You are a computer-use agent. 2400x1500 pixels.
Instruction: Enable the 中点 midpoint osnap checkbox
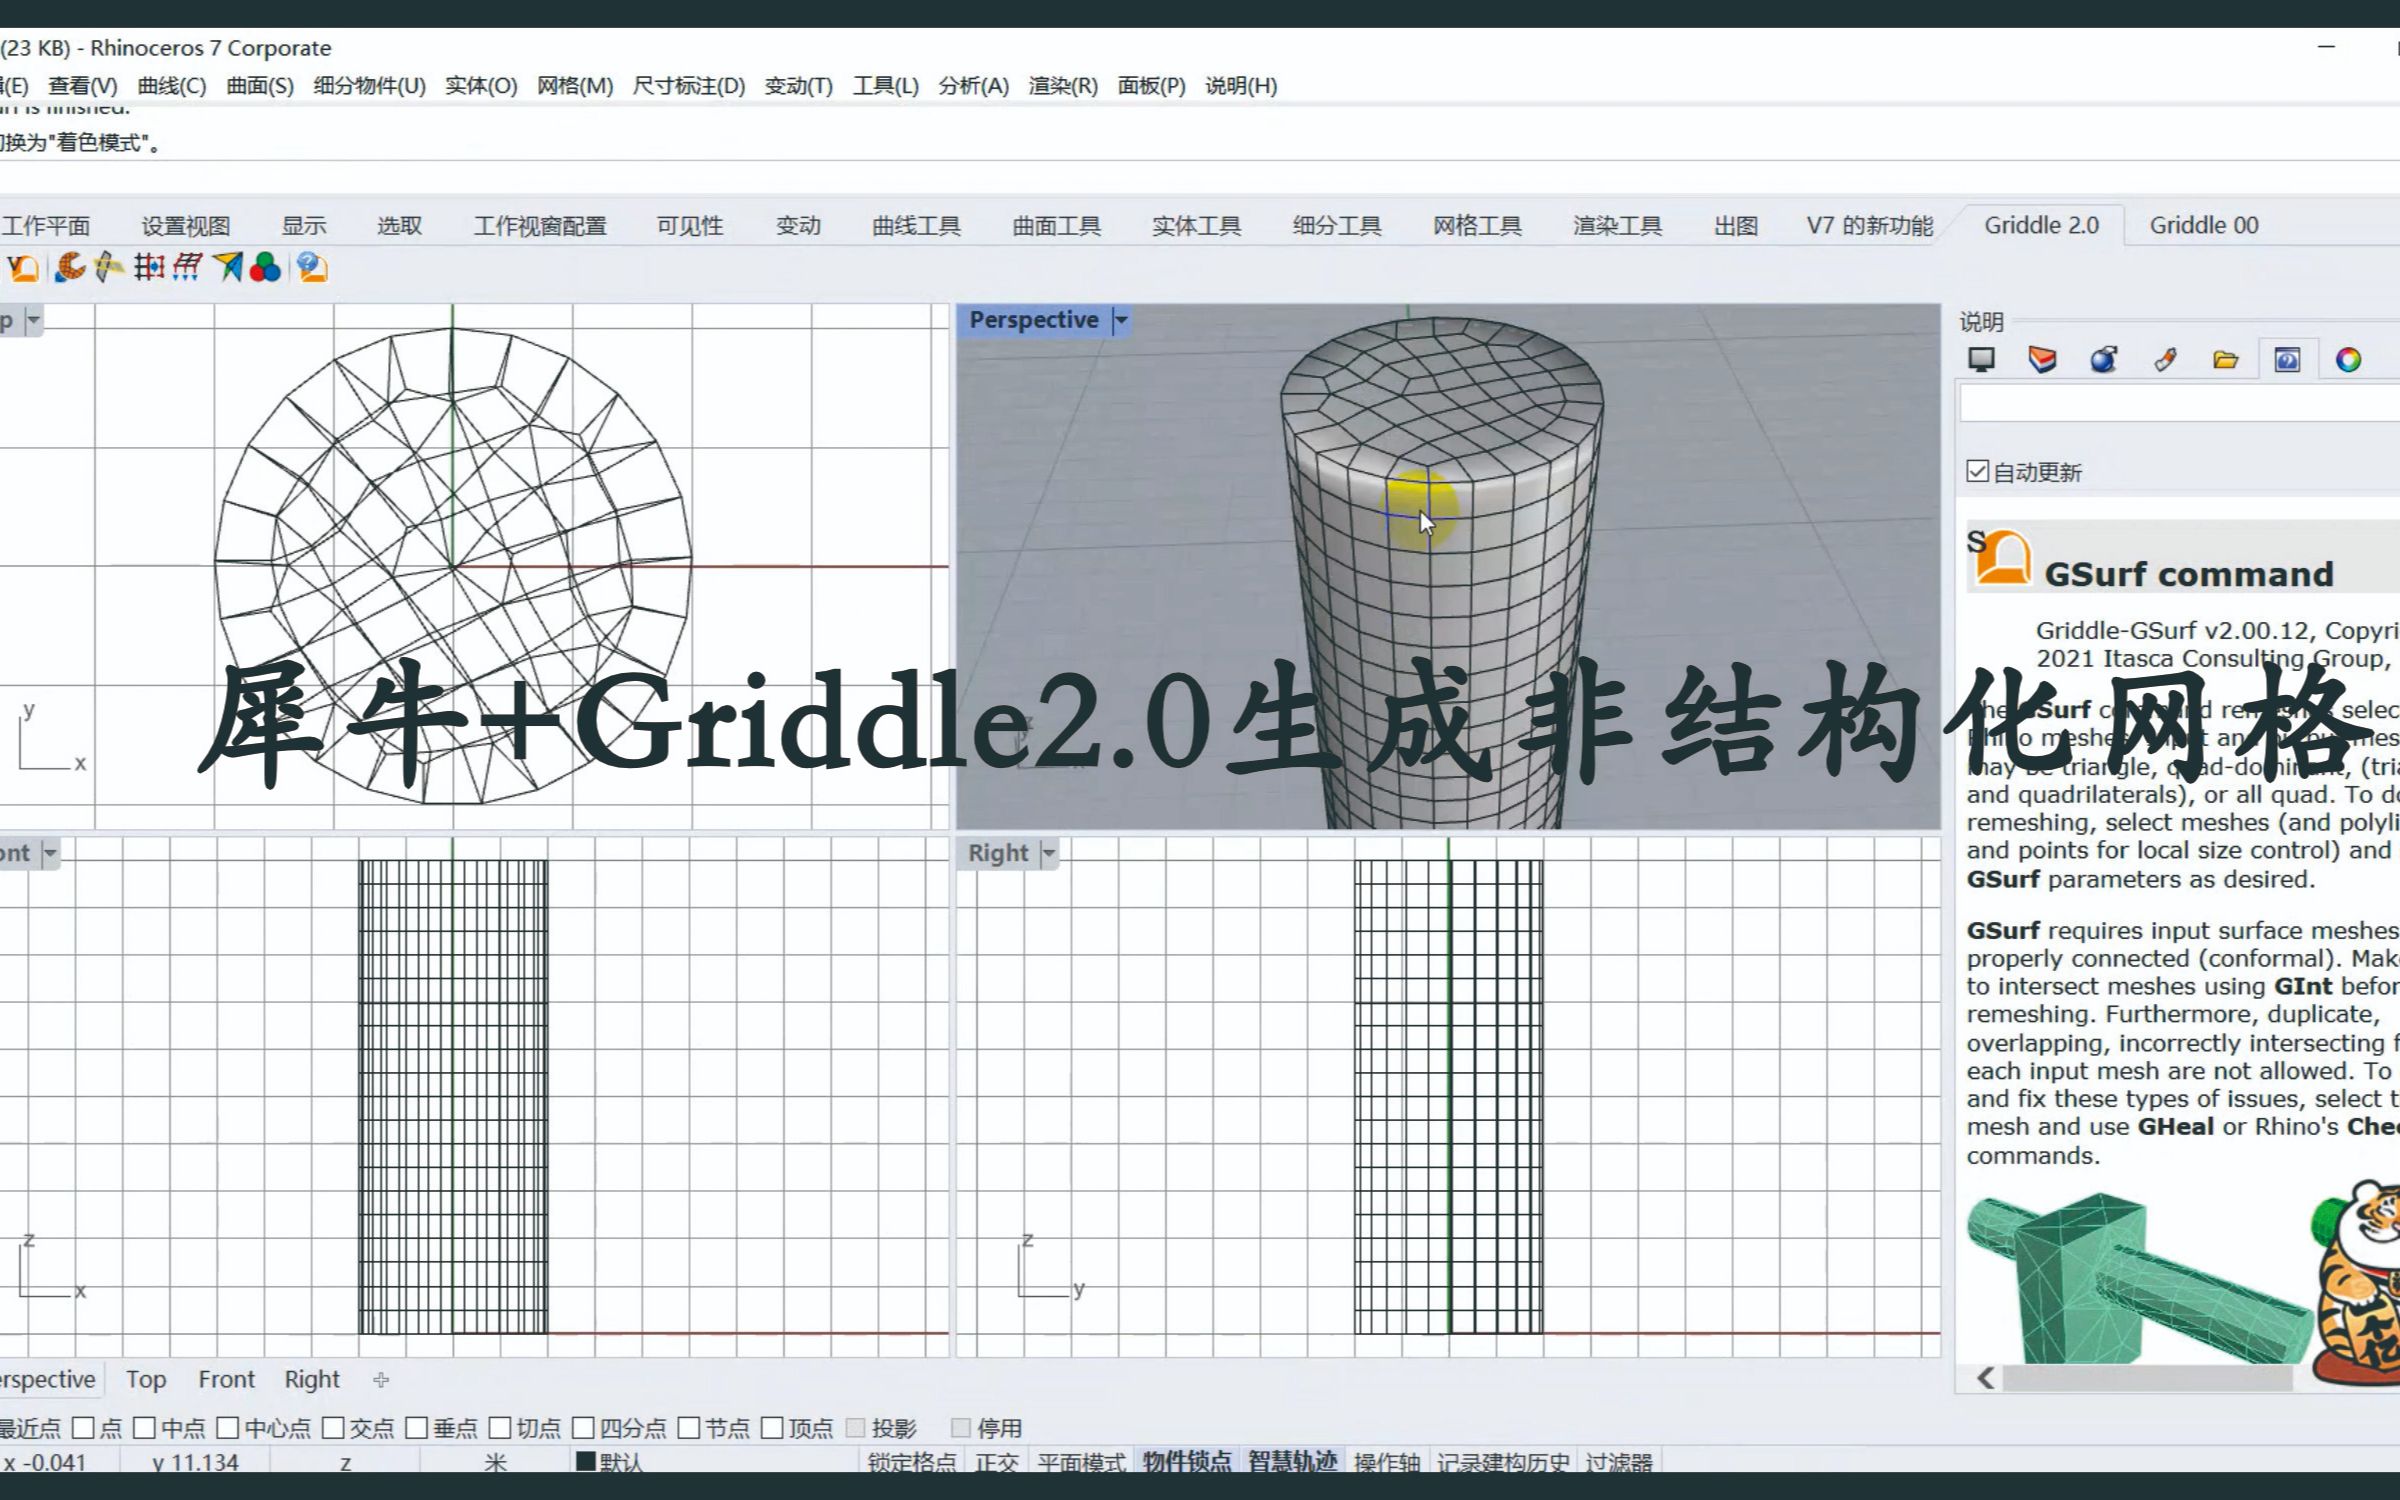144,1428
